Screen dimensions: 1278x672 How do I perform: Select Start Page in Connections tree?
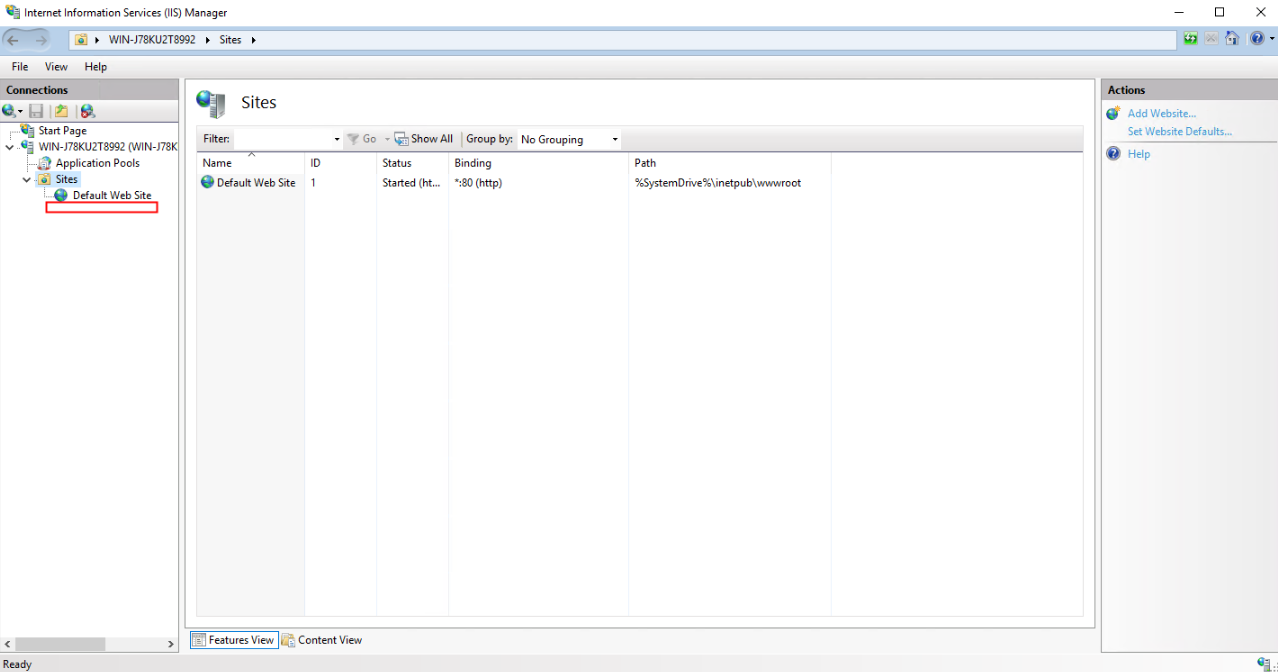coord(62,131)
